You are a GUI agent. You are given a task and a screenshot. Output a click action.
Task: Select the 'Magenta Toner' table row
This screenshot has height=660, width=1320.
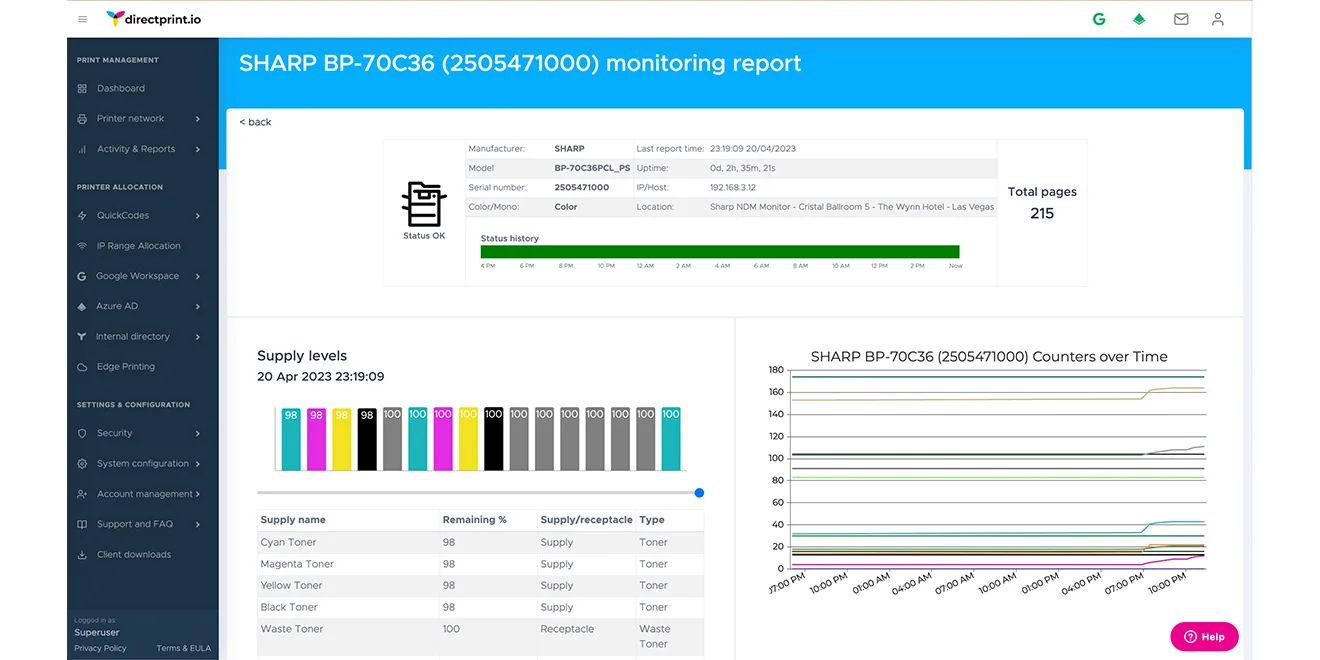[480, 564]
